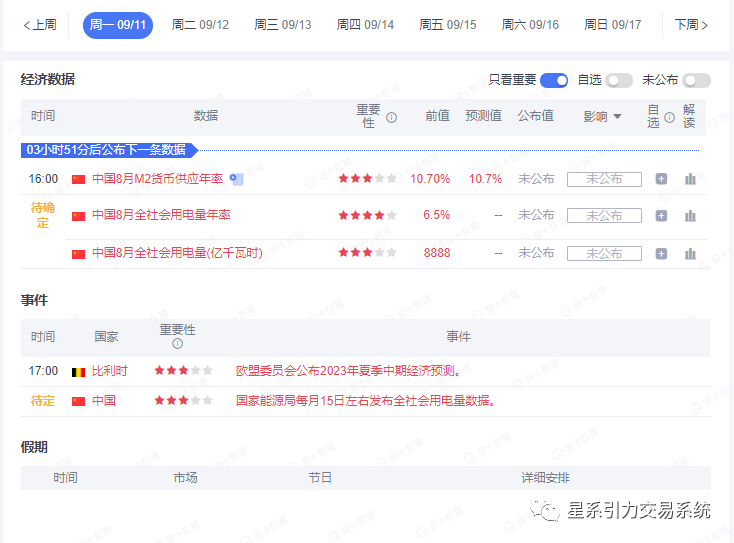
Task: Click 待确定 time label in data table
Action: (43, 215)
